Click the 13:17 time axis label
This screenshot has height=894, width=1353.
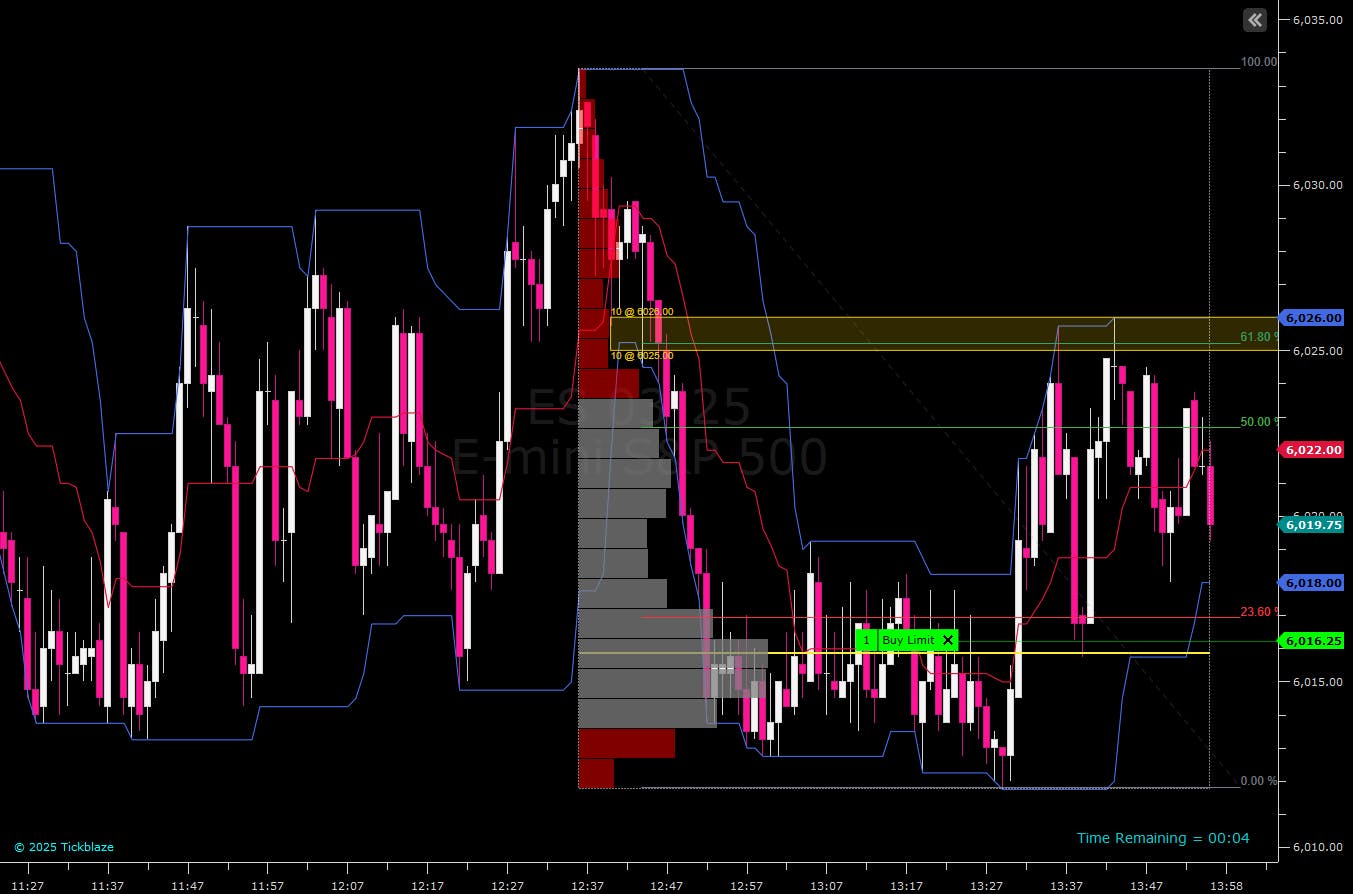point(907,886)
